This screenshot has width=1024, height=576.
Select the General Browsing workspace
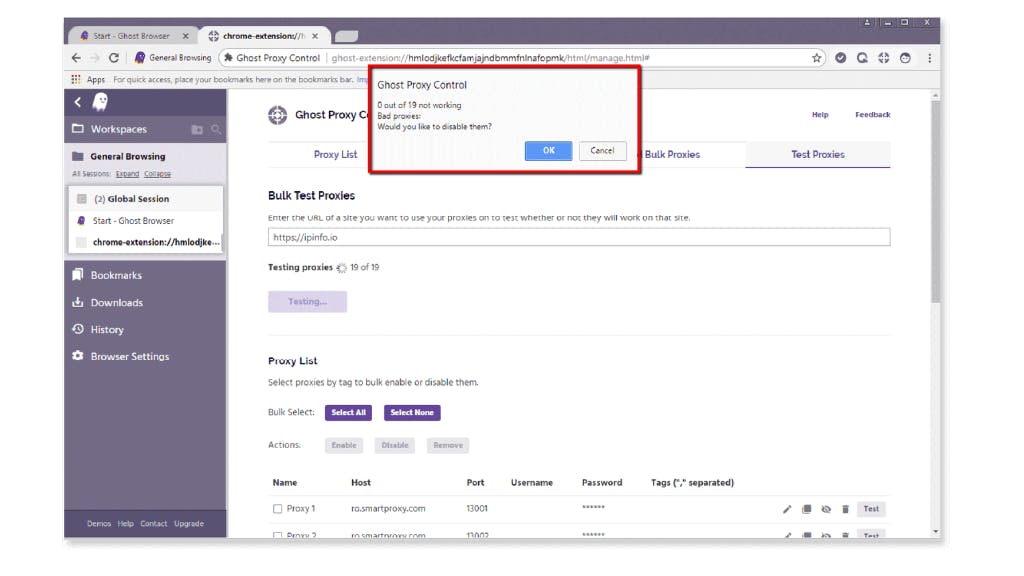click(x=128, y=157)
